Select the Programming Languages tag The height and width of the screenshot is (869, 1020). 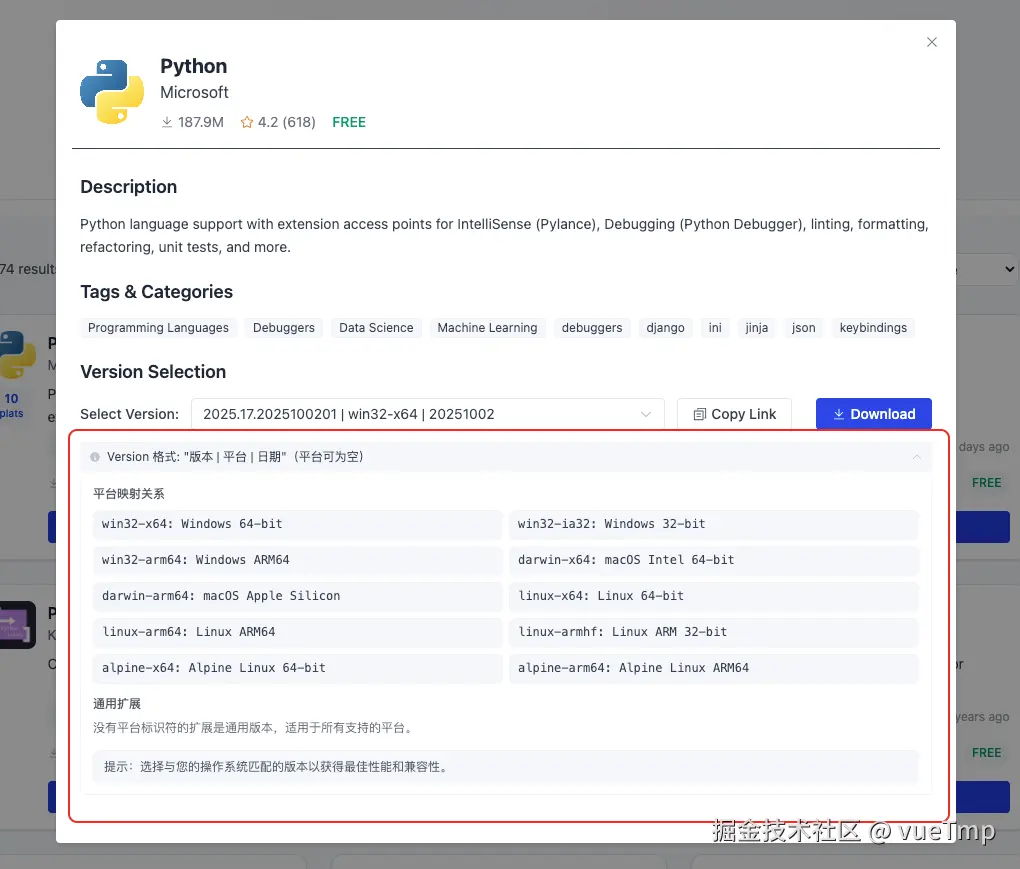click(x=158, y=328)
